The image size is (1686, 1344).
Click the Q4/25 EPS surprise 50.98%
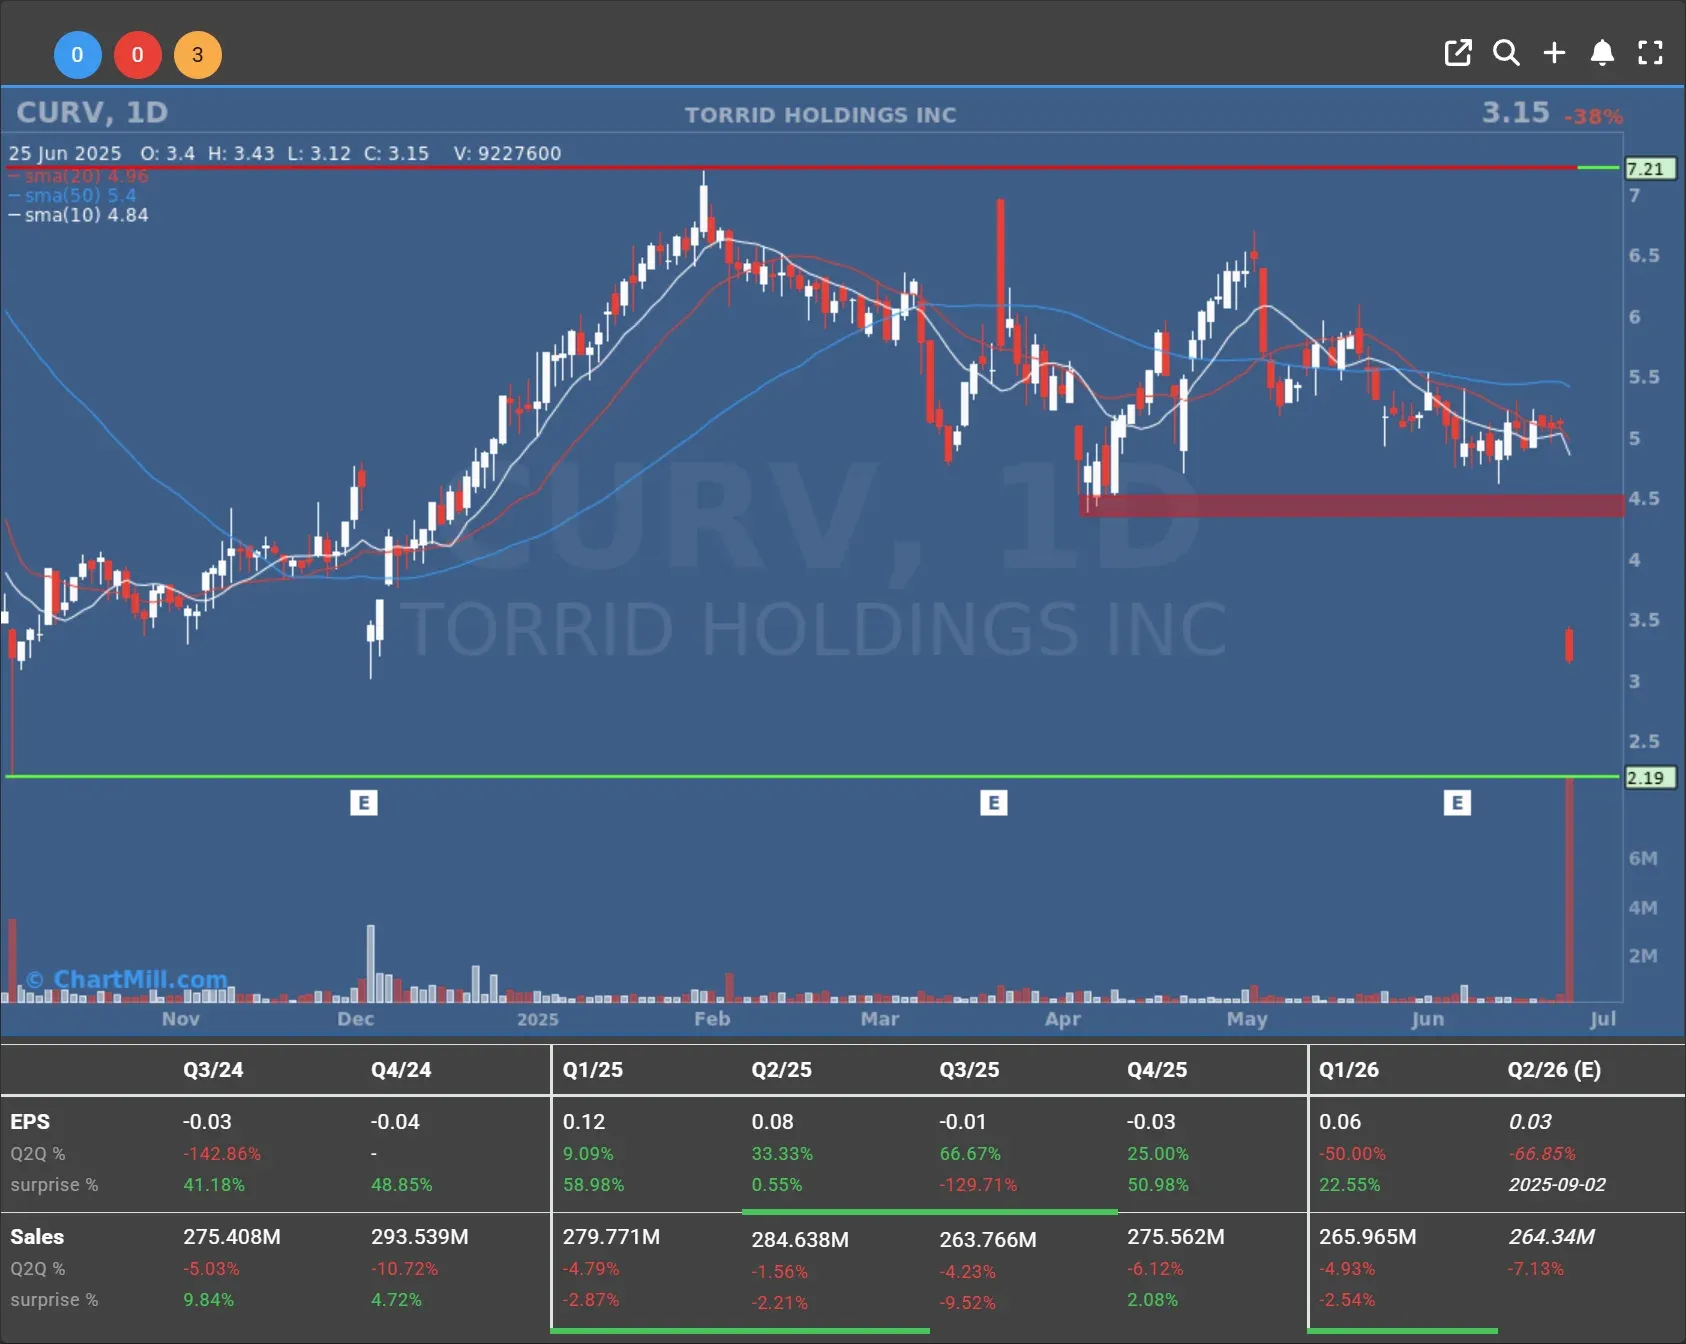[x=1159, y=1185]
